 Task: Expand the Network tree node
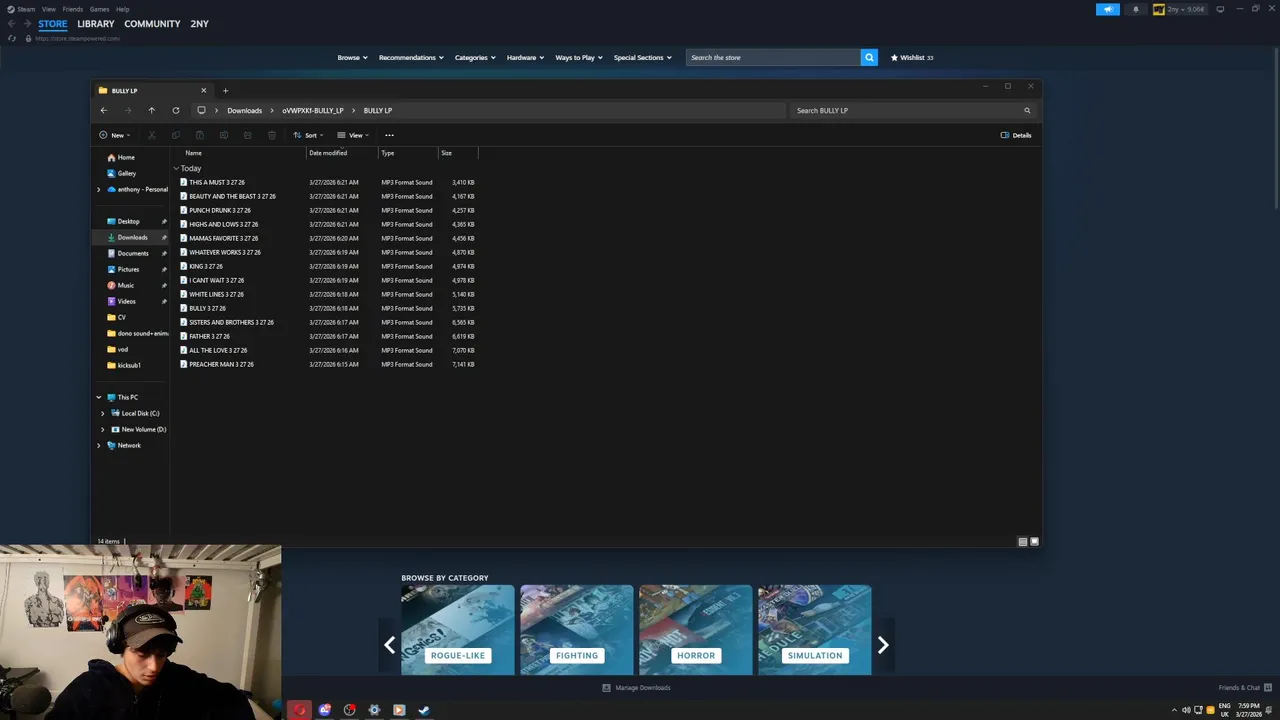tap(98, 445)
